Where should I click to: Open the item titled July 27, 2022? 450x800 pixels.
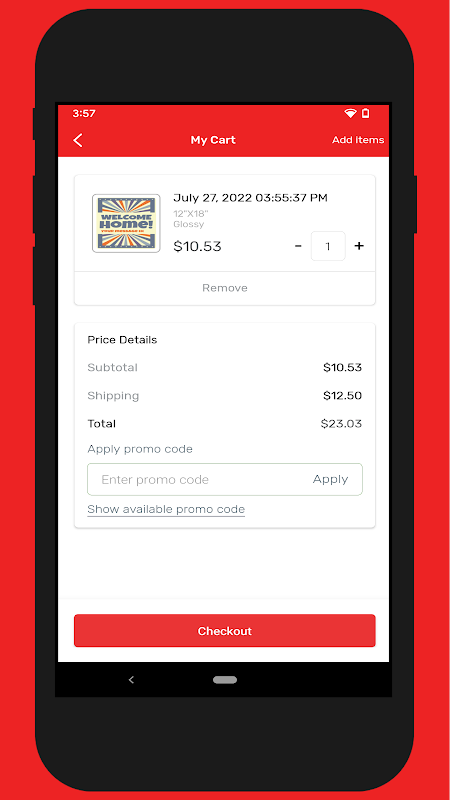(251, 198)
